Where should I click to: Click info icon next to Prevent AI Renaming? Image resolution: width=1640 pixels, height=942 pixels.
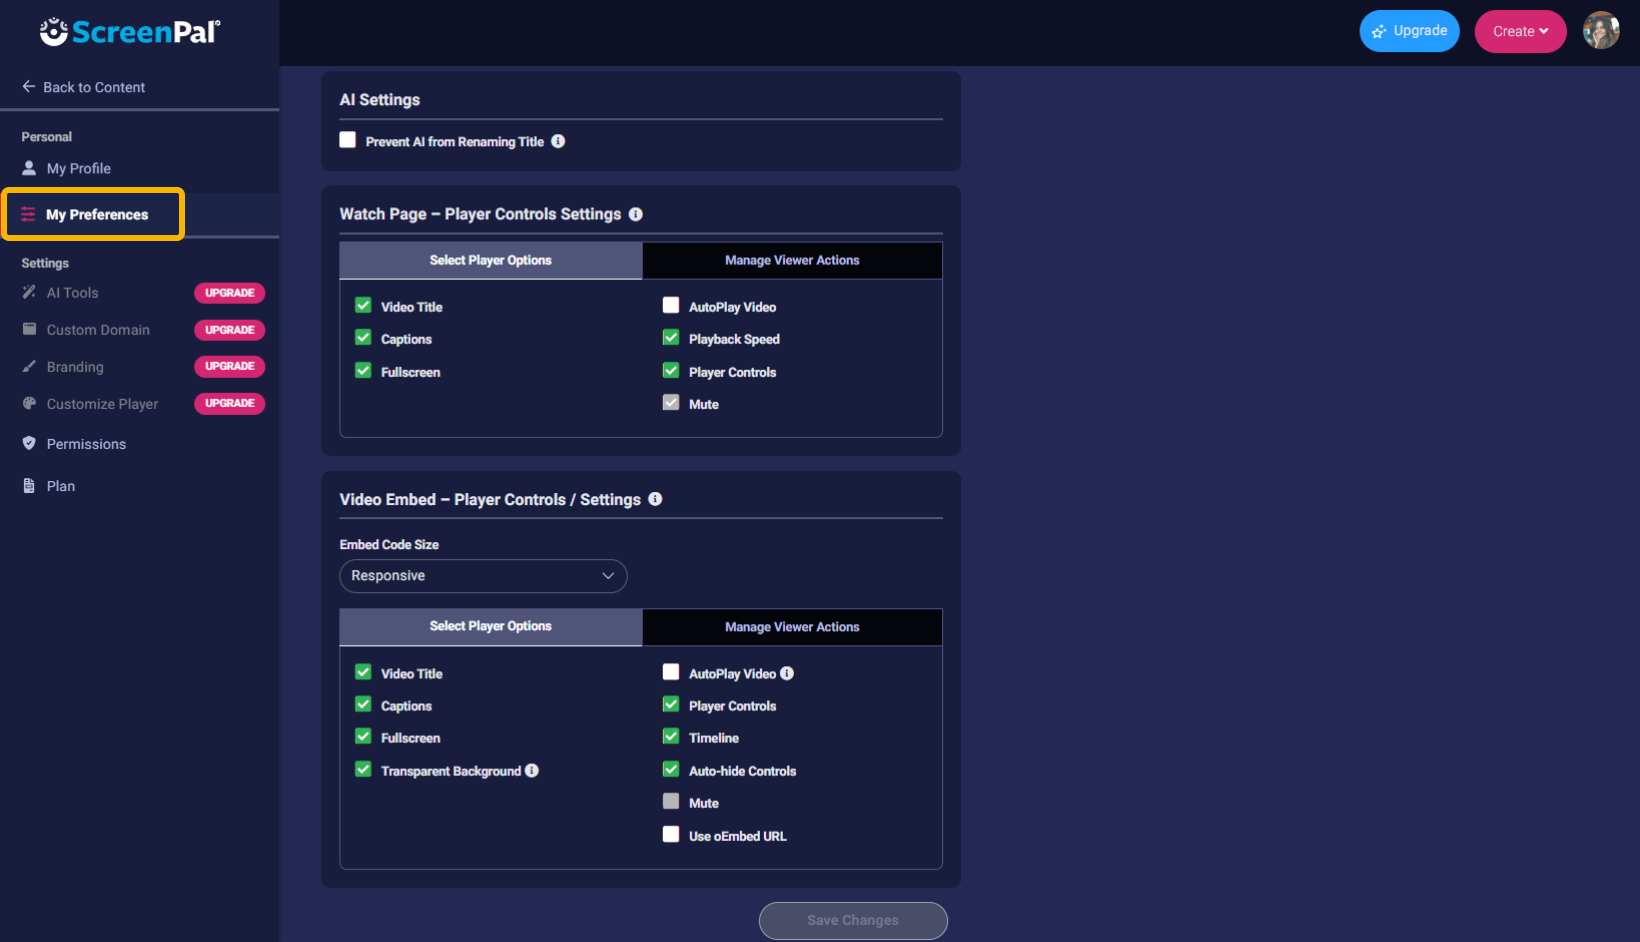[x=558, y=141]
